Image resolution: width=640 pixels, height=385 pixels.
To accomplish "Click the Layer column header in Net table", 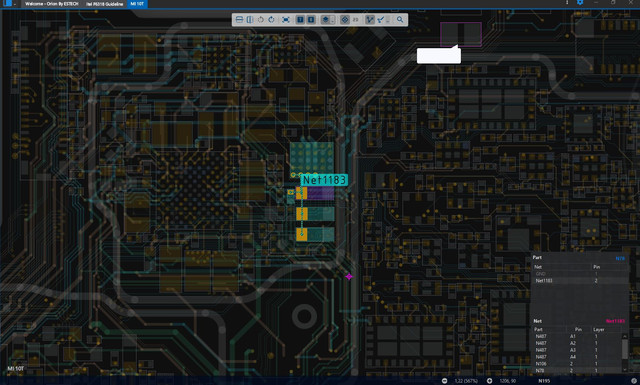I will tap(599, 329).
